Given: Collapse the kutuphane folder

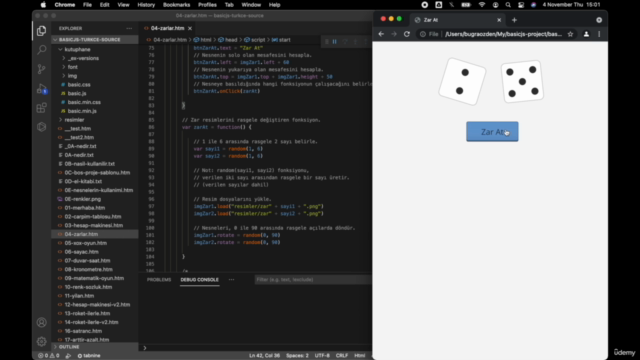Looking at the screenshot, I should pos(77,49).
